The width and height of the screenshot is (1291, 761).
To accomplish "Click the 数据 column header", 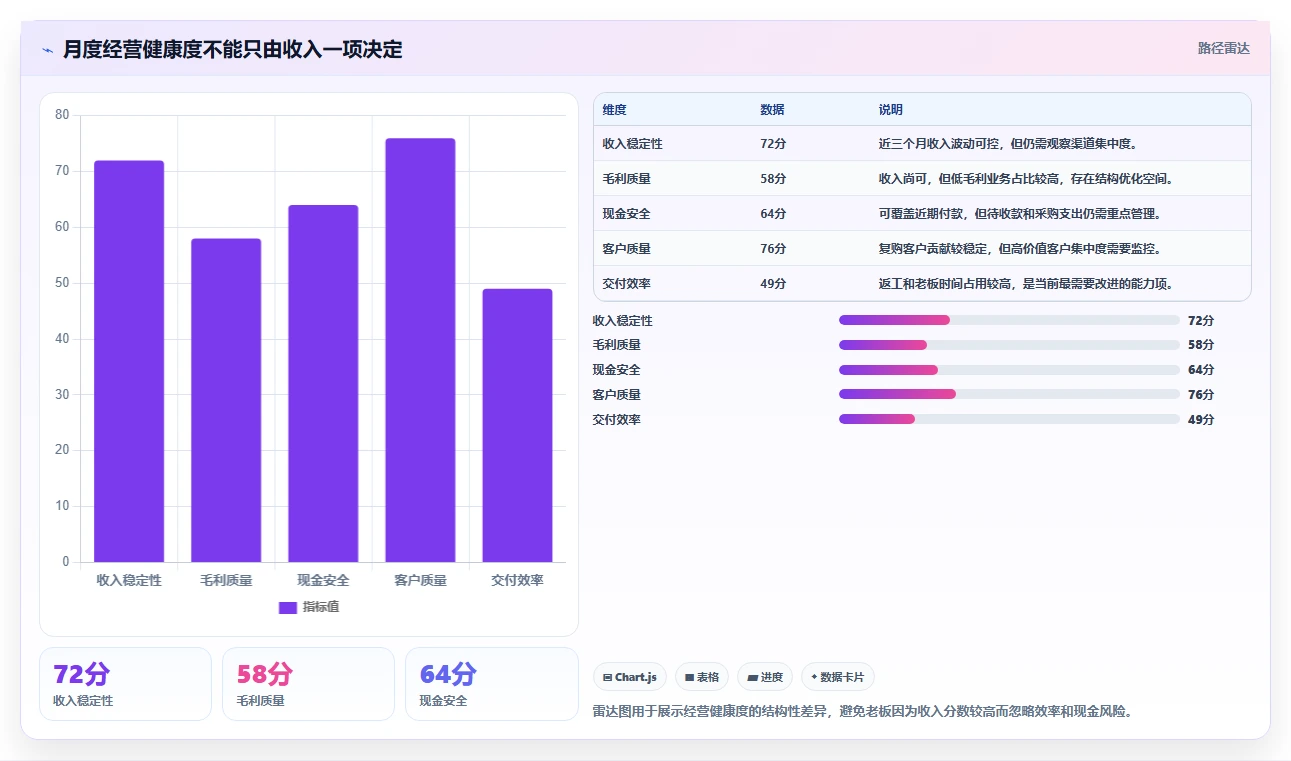I will click(x=772, y=110).
